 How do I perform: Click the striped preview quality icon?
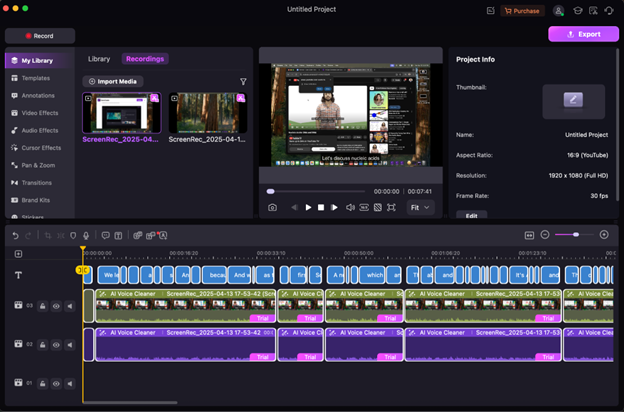(378, 207)
